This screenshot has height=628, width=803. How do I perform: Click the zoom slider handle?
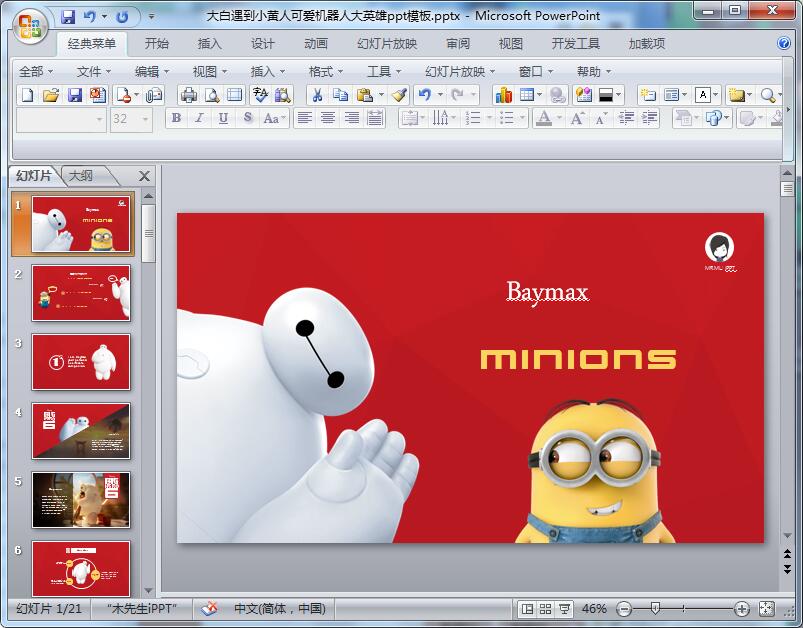tap(655, 609)
